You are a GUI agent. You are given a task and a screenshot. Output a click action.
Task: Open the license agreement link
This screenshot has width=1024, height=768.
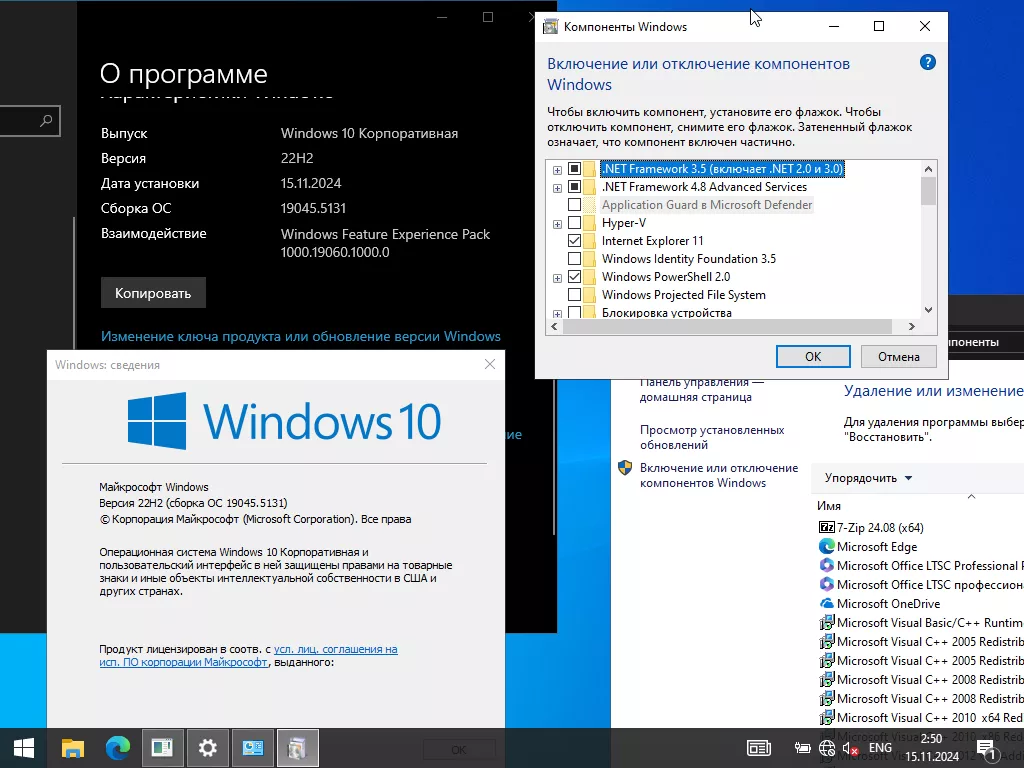click(335, 649)
